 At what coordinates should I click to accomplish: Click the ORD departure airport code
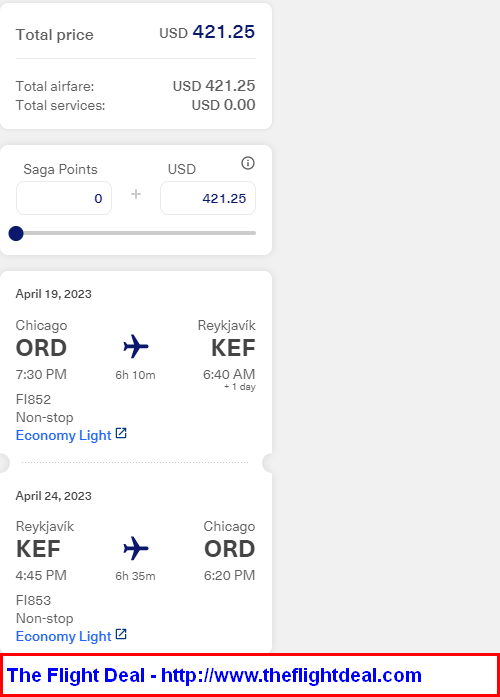pos(41,348)
